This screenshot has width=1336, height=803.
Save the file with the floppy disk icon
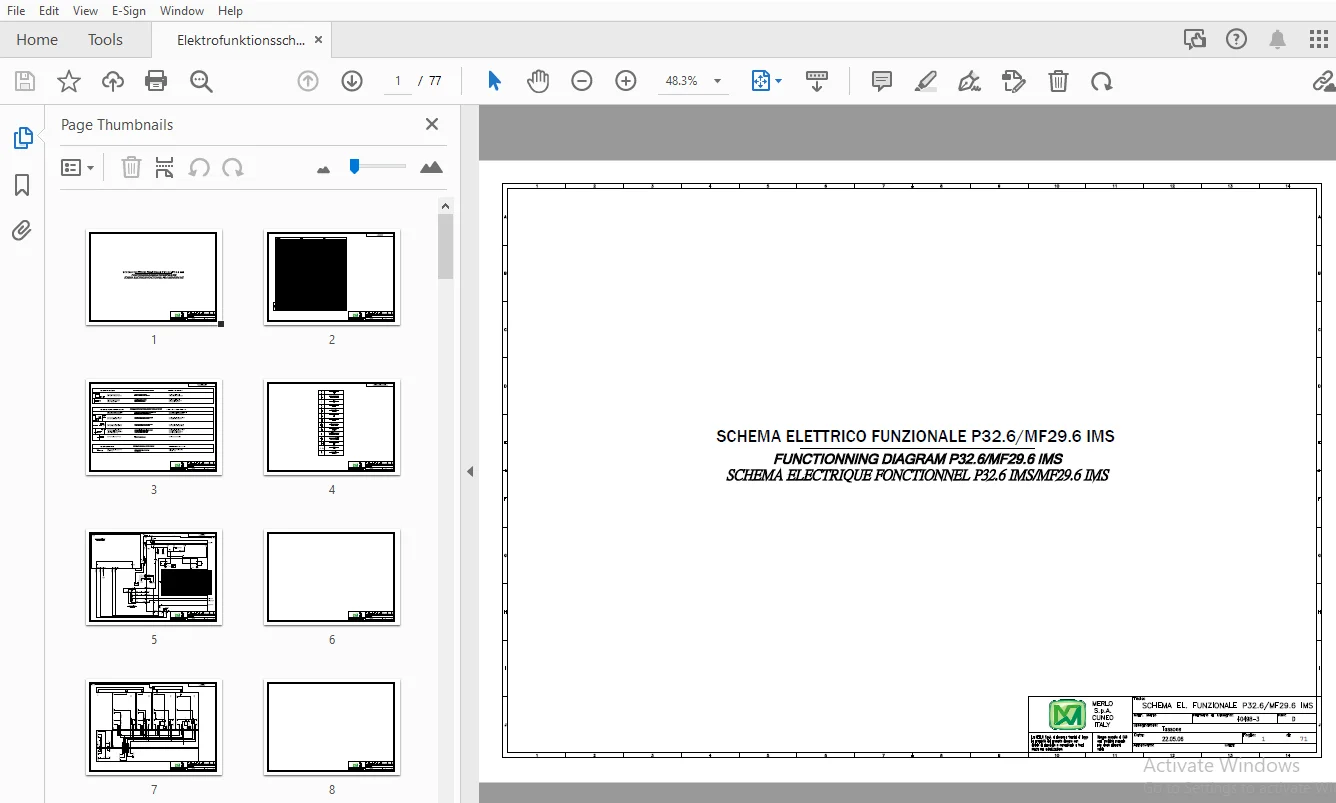(25, 82)
